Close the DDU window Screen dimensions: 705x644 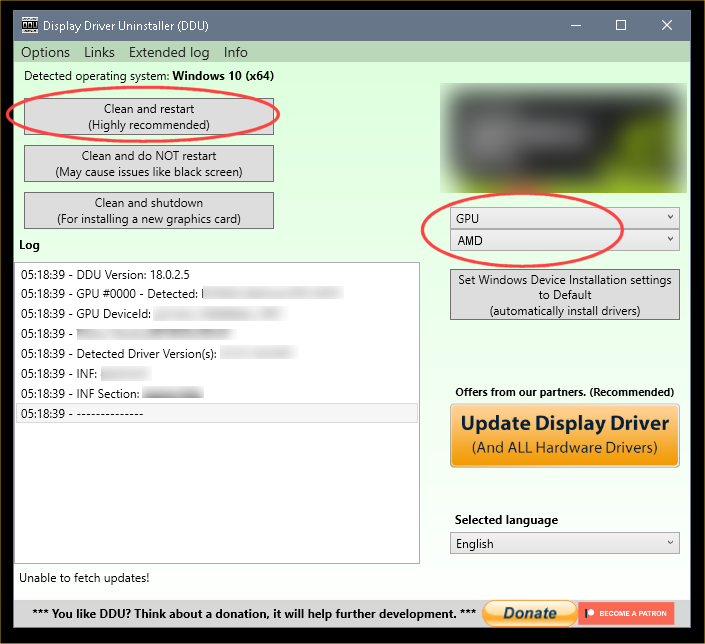point(667,26)
